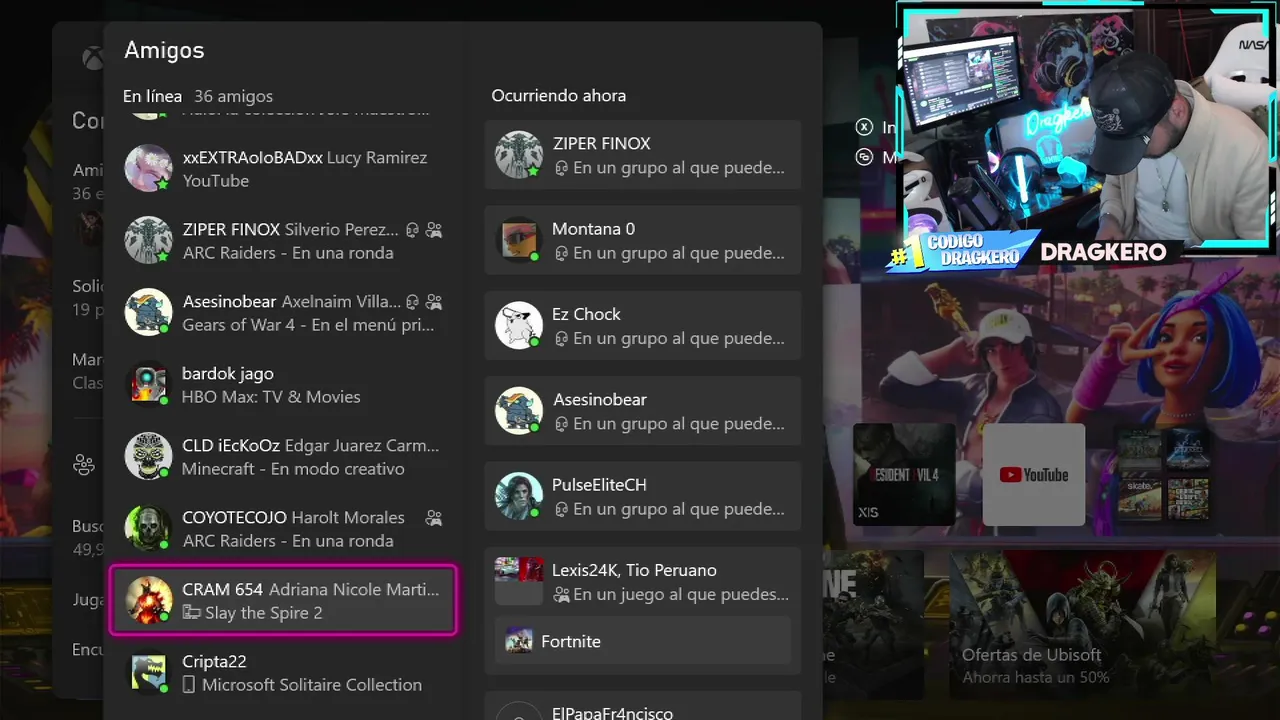
Task: Click the Xbox logo icon behind panel
Action: point(92,58)
